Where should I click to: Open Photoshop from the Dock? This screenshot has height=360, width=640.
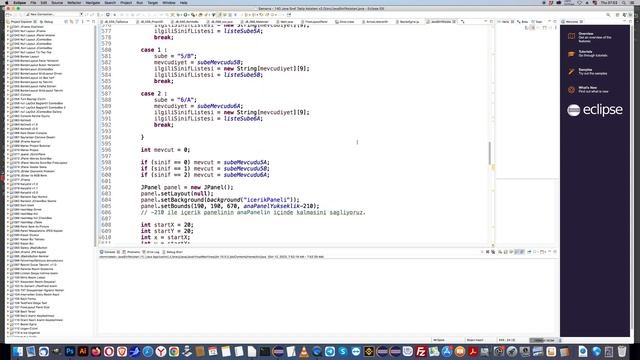pyautogui.click(x=70, y=351)
